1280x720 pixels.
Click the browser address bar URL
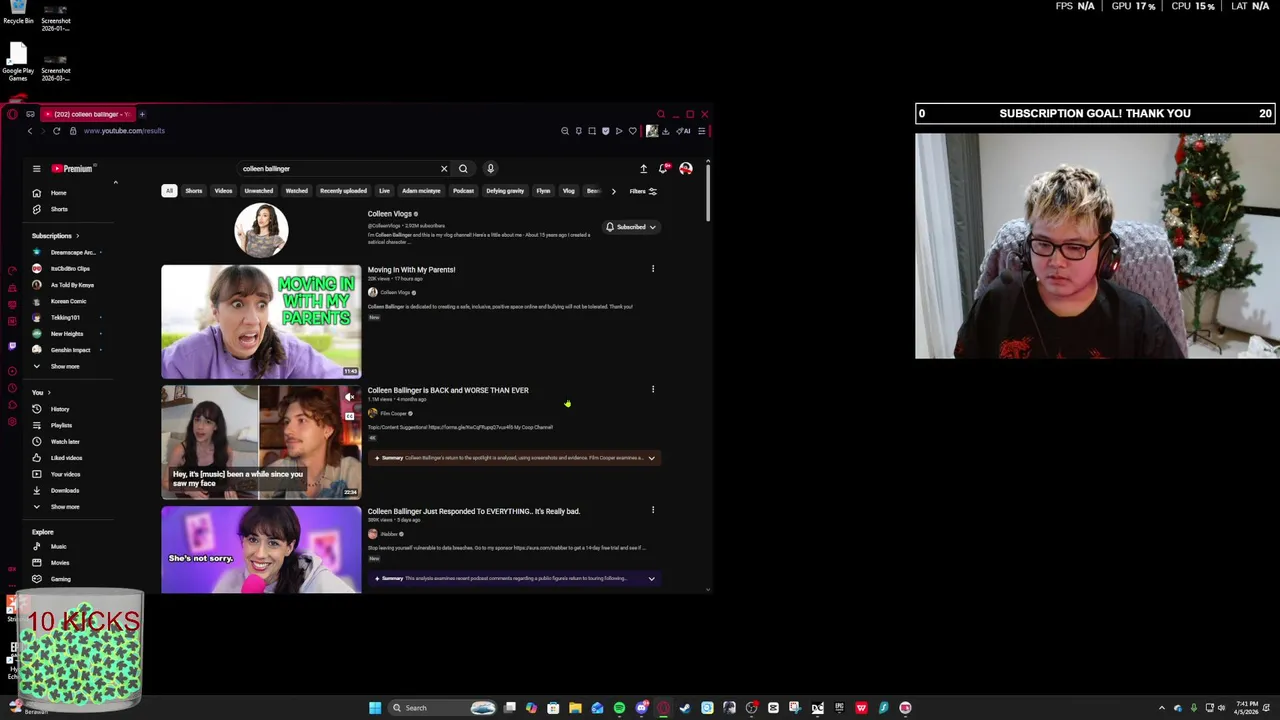[124, 131]
